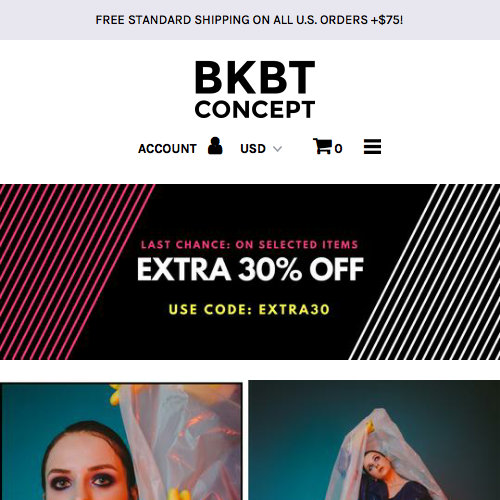This screenshot has width=500, height=500.
Task: Select the USD currency selector
Action: pos(261,149)
